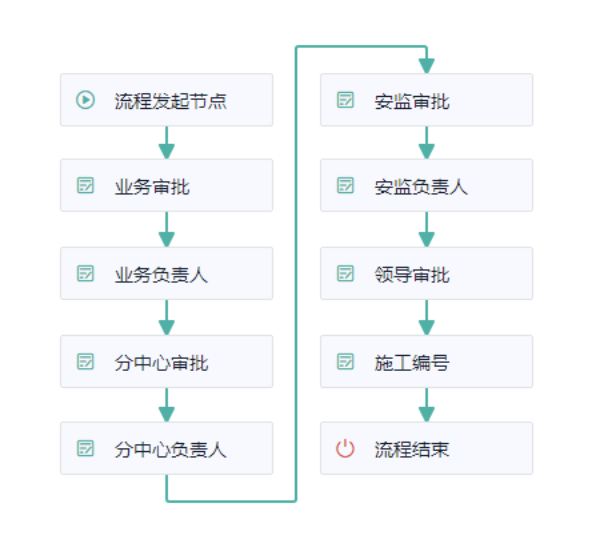
Task: Click the form icon beside 安监负责人
Action: point(346,186)
